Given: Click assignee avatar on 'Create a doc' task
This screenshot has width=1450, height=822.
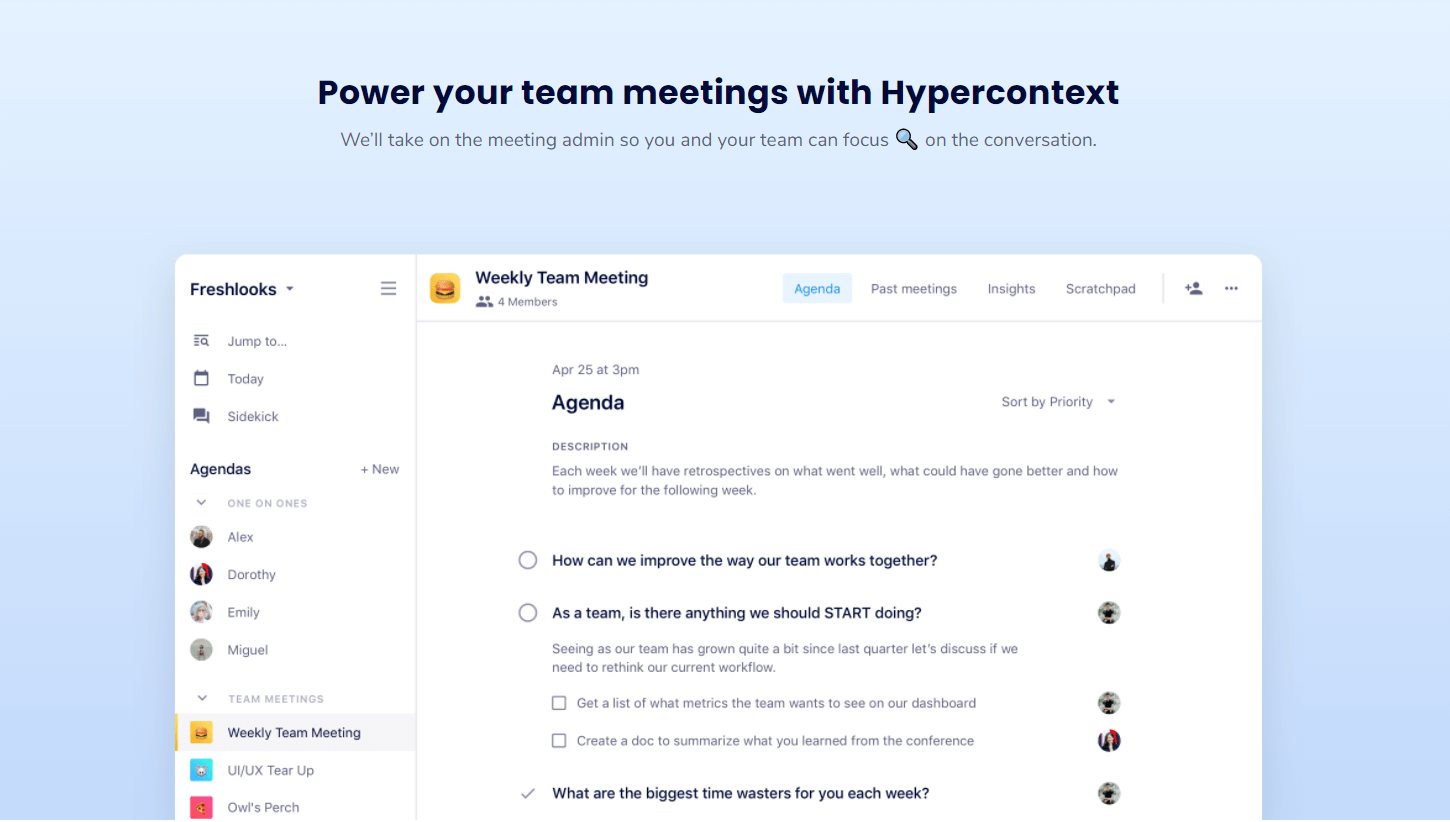Looking at the screenshot, I should (1109, 741).
